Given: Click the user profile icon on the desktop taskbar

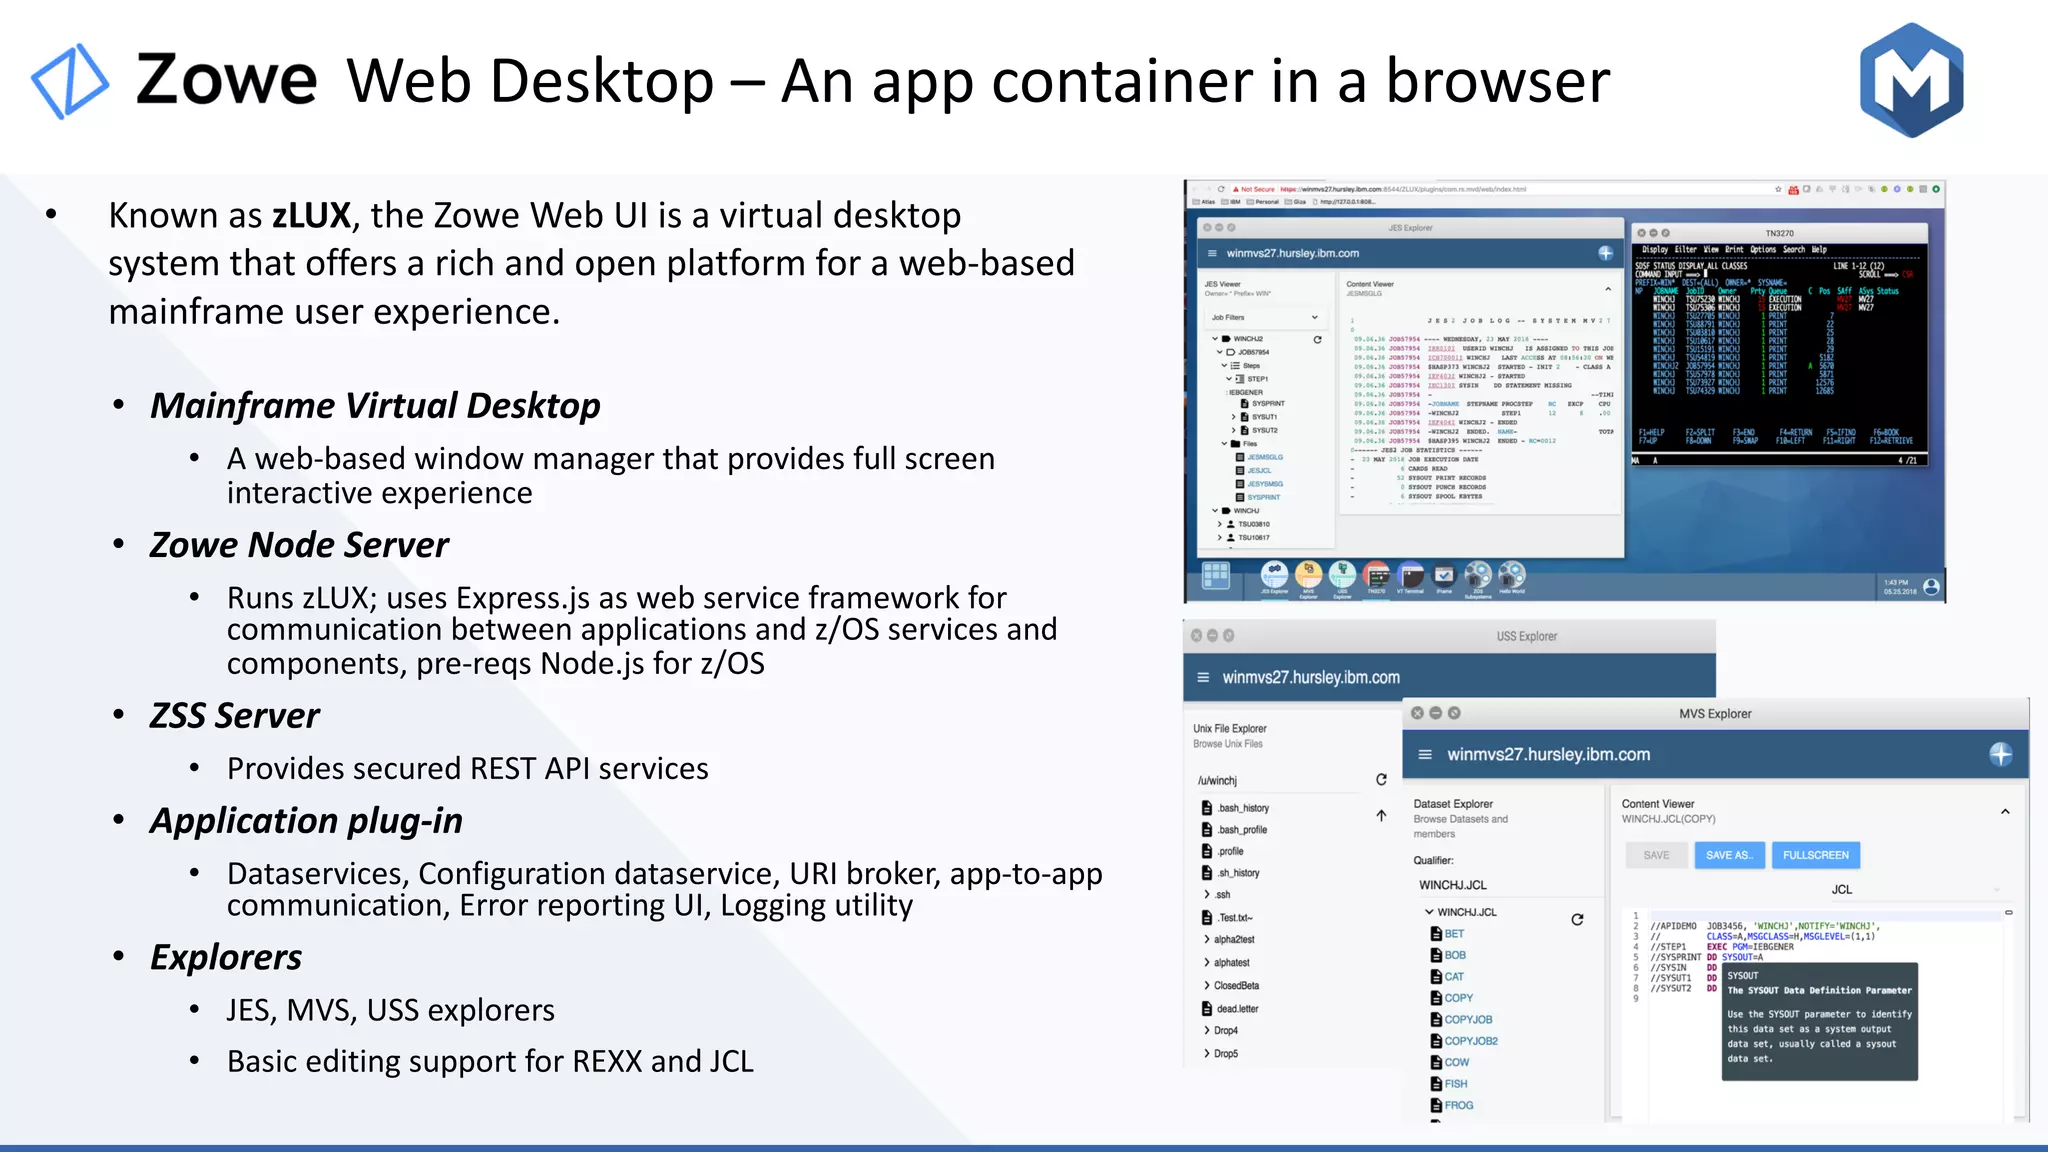Looking at the screenshot, I should point(1931,587).
